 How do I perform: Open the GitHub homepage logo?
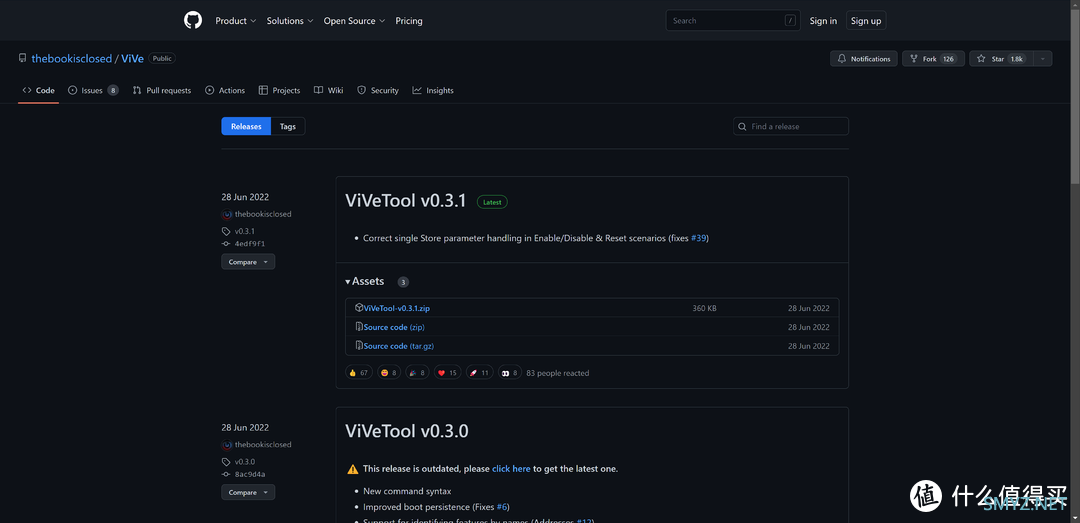click(193, 21)
